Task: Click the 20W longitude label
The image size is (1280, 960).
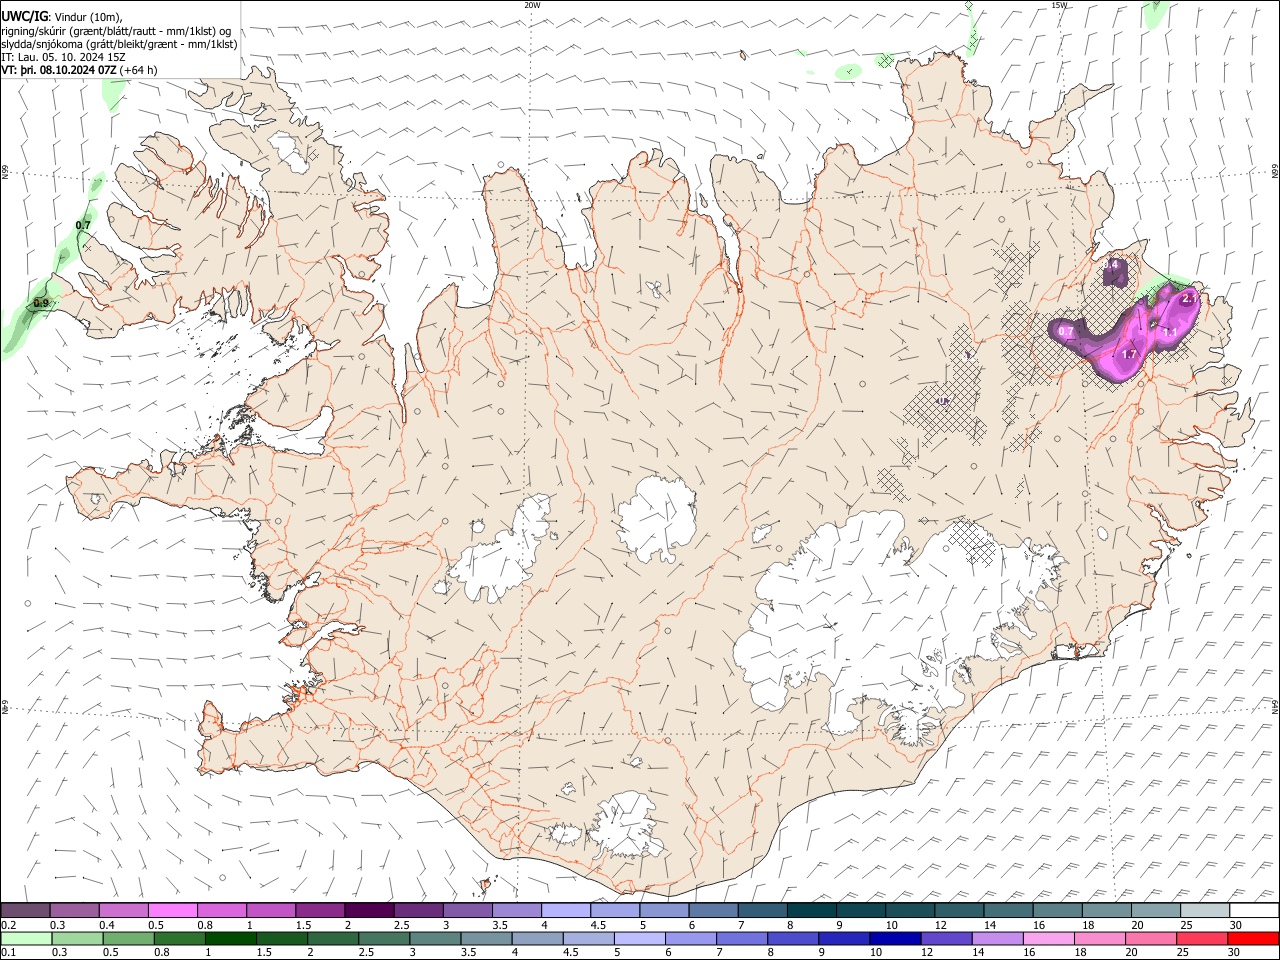Action: tap(532, 5)
